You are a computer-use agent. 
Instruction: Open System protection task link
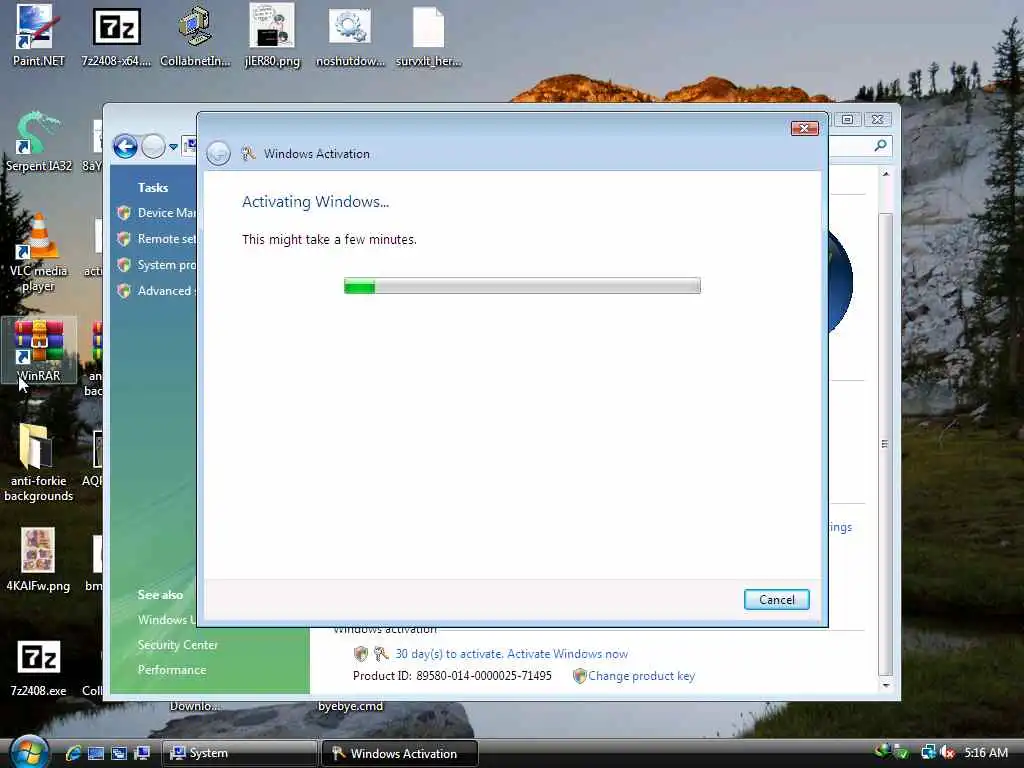[x=167, y=265]
